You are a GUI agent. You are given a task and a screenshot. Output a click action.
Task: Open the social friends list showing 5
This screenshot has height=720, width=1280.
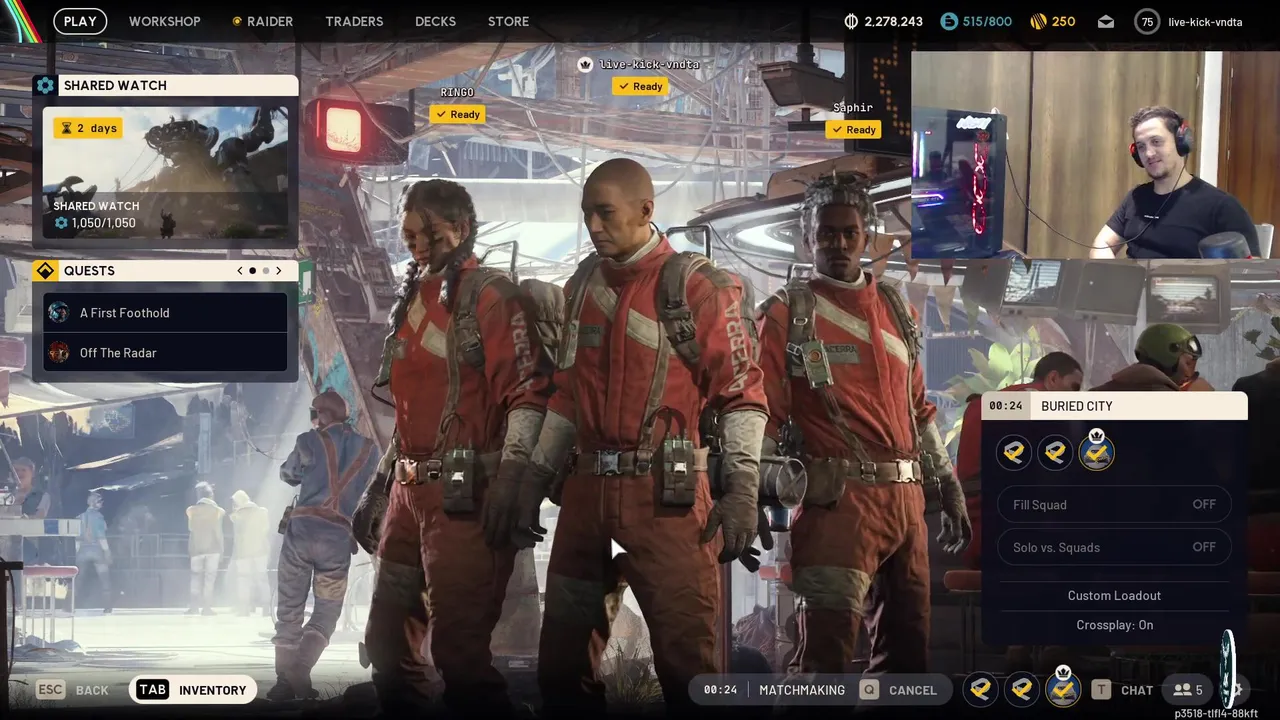click(x=1188, y=690)
